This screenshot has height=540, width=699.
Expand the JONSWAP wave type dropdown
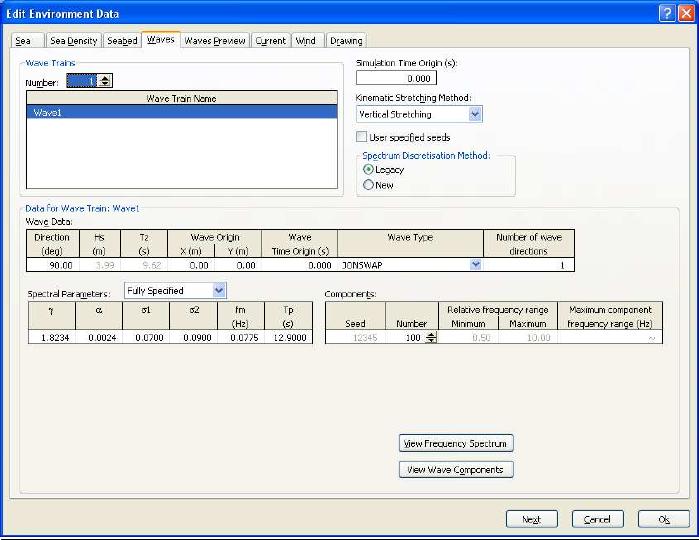coord(475,265)
